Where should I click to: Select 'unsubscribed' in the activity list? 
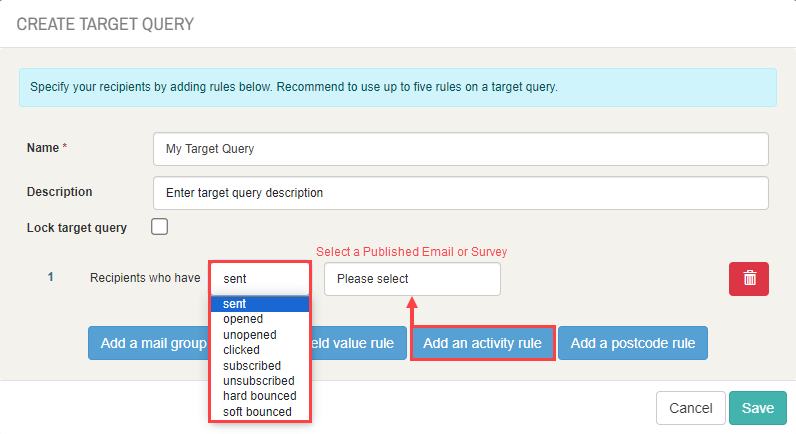click(x=260, y=381)
